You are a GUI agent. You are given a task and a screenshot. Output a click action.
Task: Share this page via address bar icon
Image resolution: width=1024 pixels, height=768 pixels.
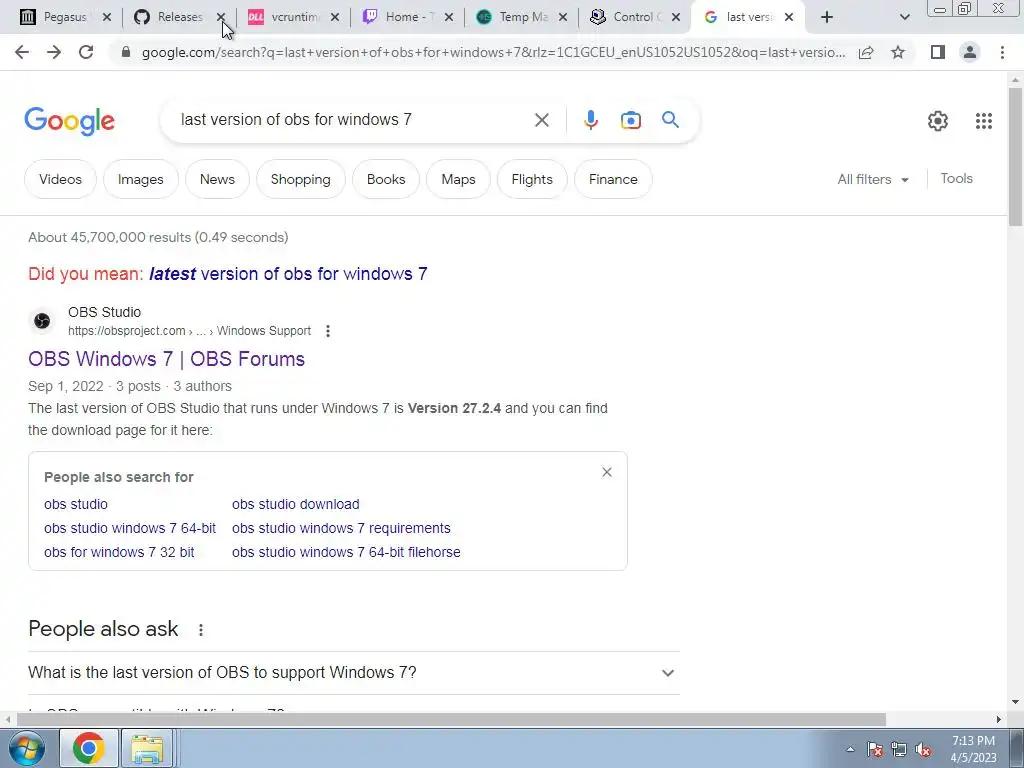[866, 52]
